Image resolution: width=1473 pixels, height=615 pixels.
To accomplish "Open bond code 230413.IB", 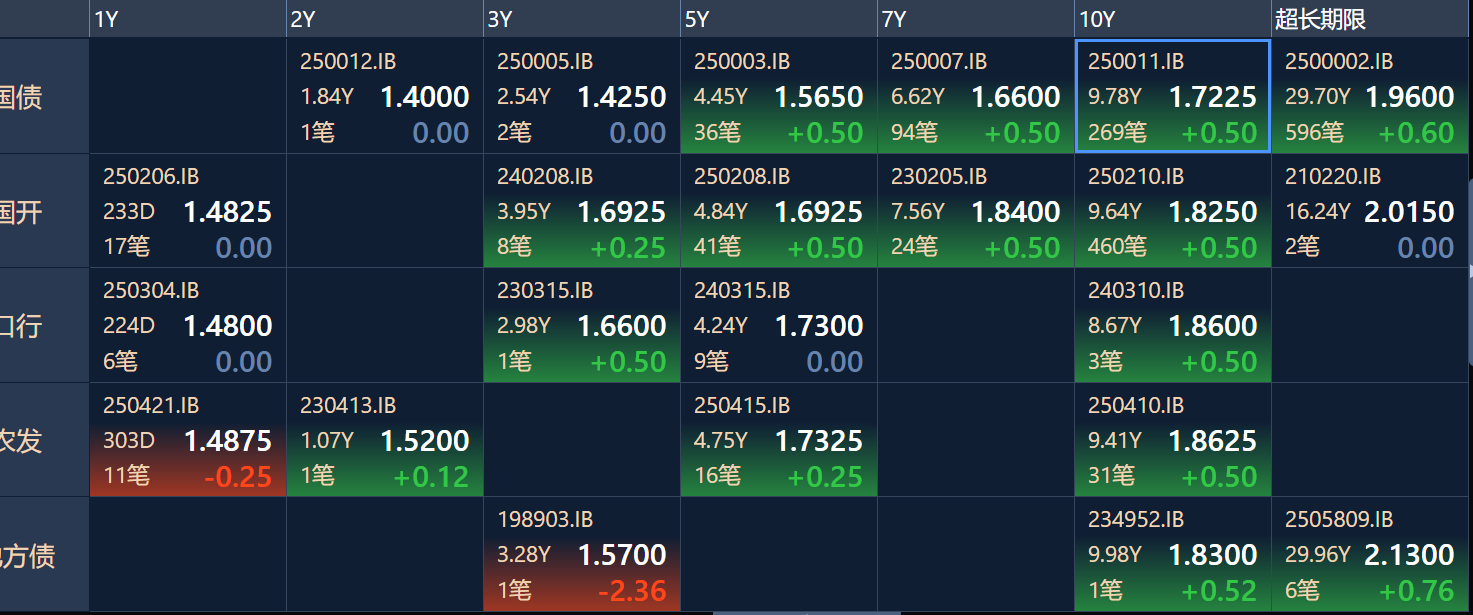I will pos(348,406).
